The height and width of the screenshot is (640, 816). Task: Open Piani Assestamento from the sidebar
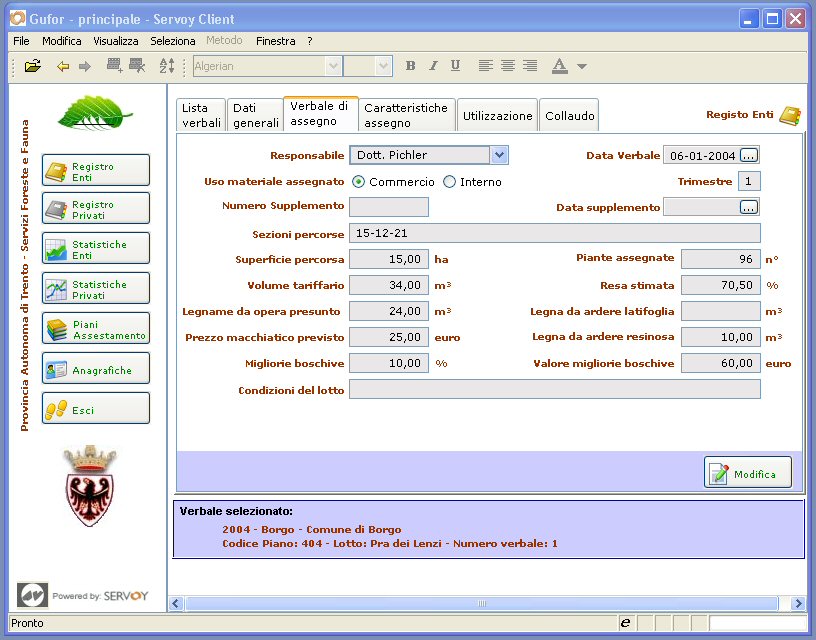pyautogui.click(x=96, y=328)
